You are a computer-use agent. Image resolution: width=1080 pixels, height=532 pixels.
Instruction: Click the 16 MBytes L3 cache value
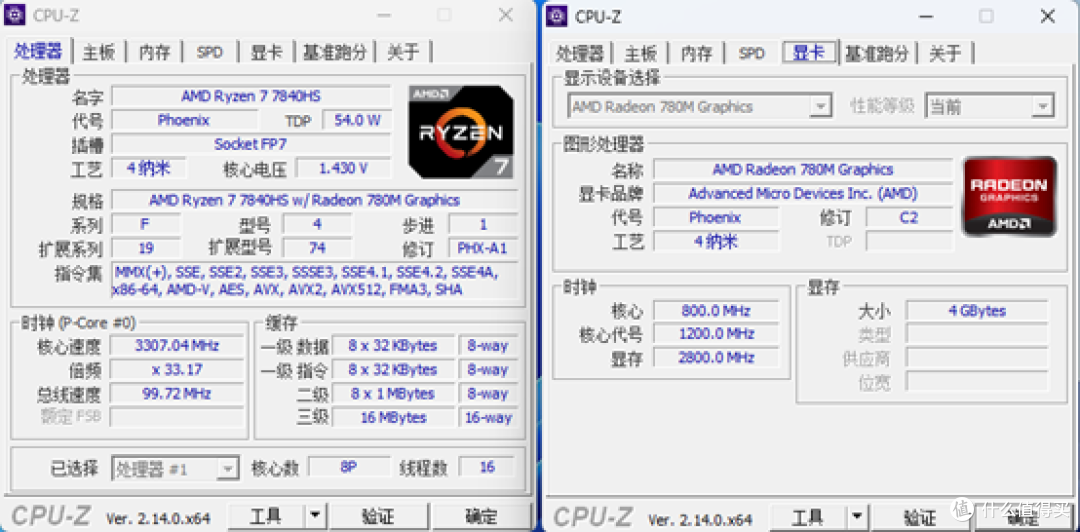coord(393,418)
